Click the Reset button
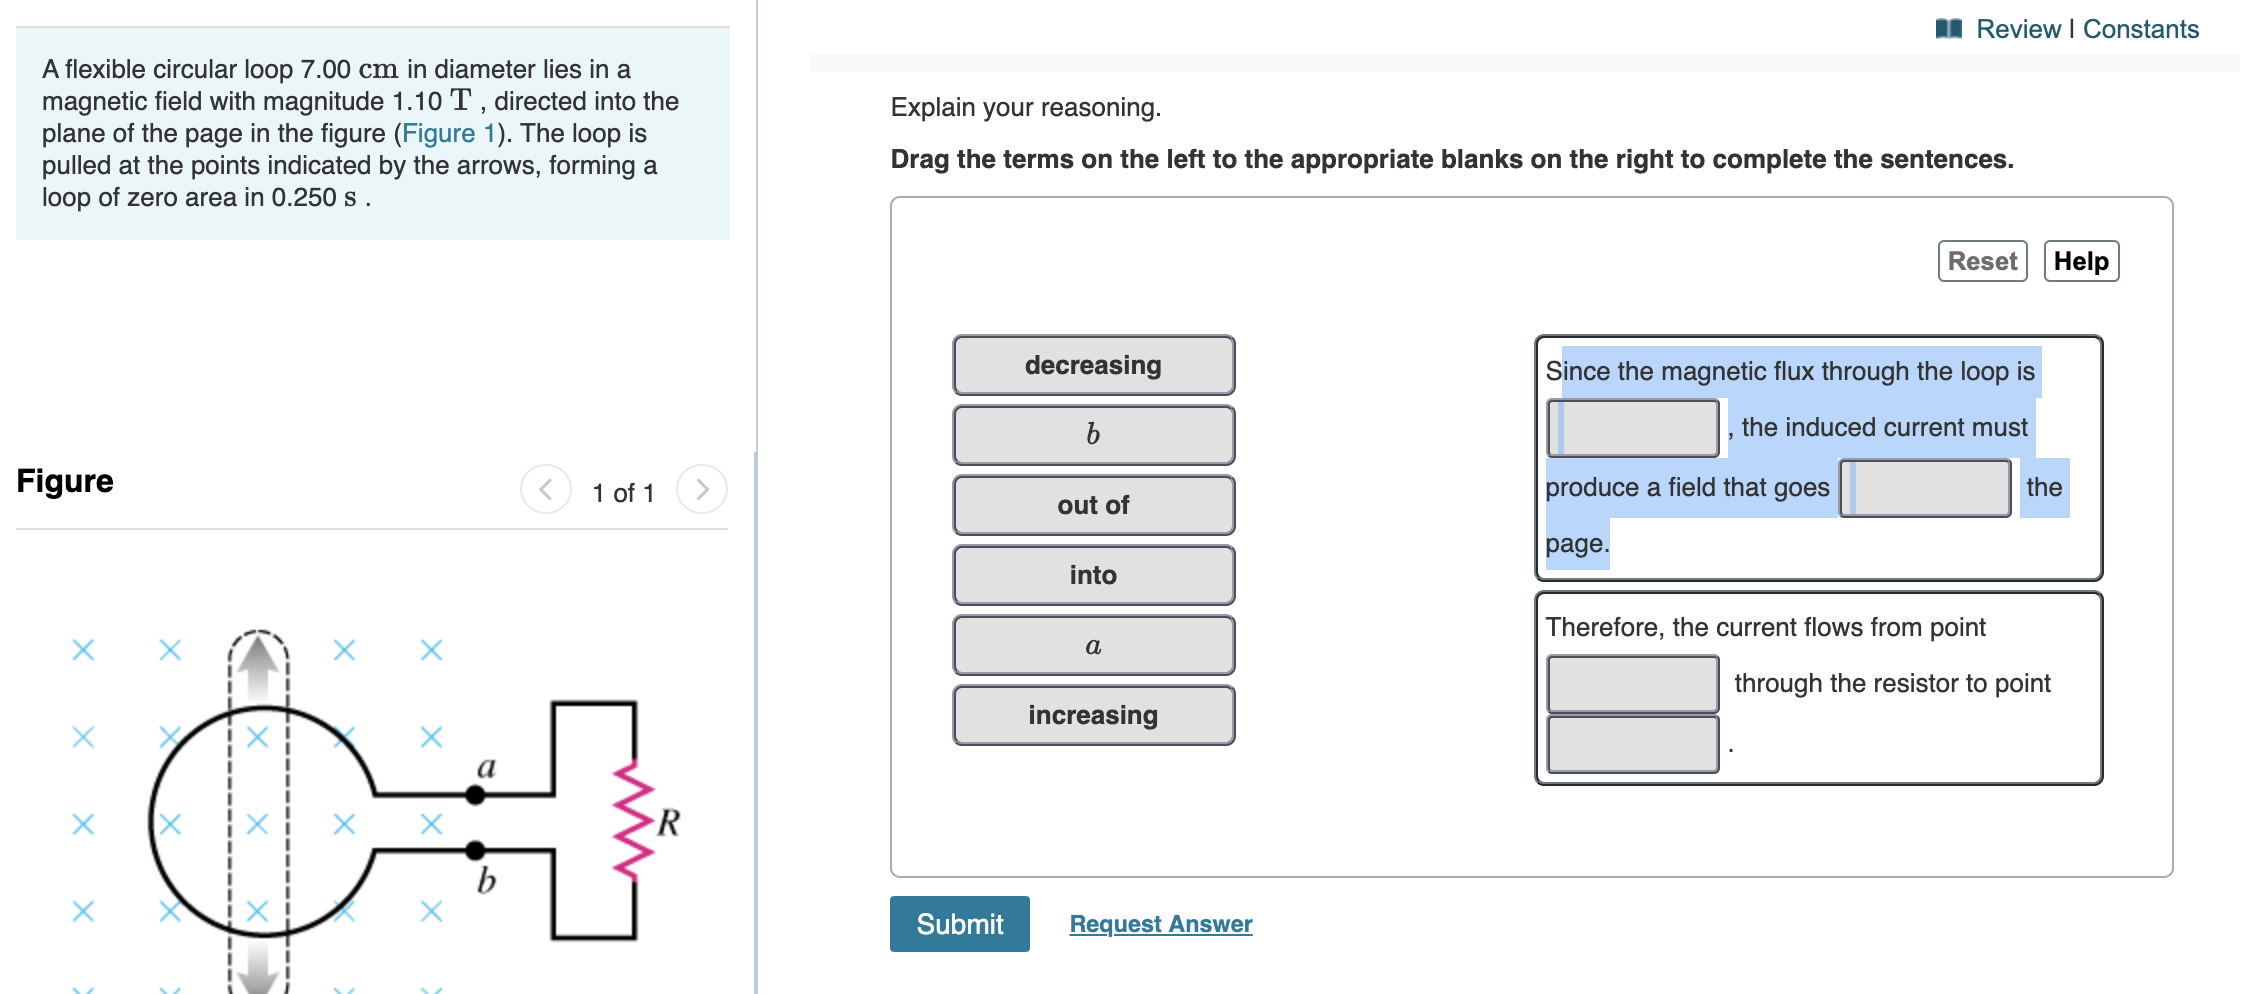Screen dimensions: 2242x994 tap(1981, 260)
